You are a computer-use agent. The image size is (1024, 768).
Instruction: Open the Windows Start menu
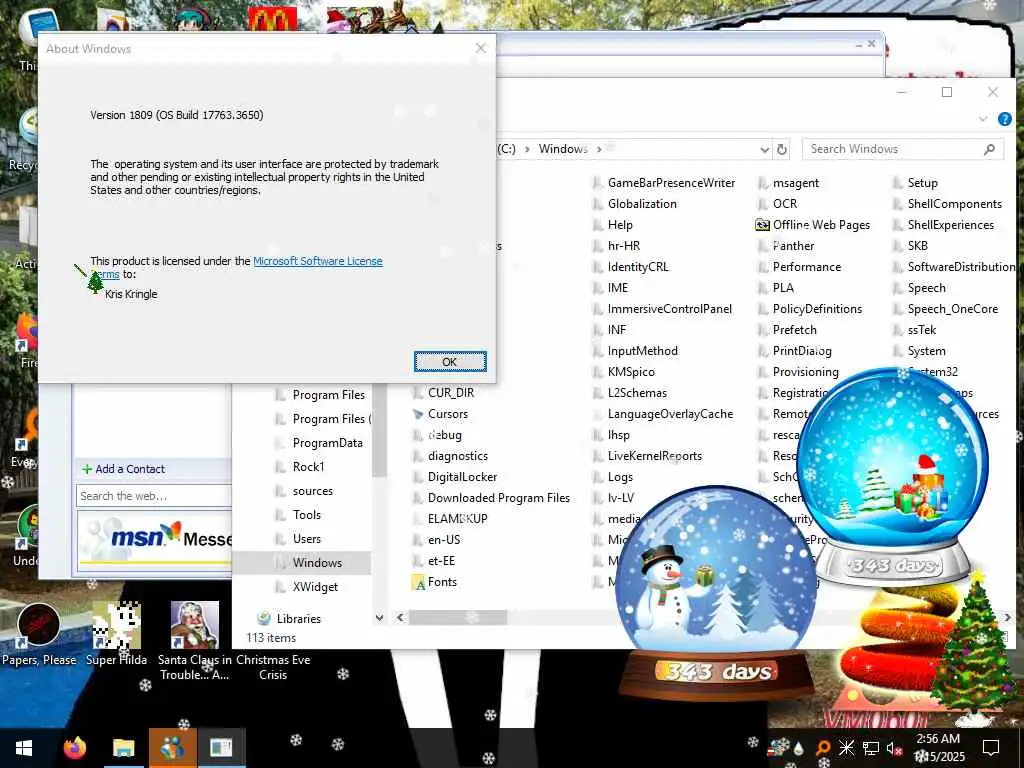coord(24,748)
